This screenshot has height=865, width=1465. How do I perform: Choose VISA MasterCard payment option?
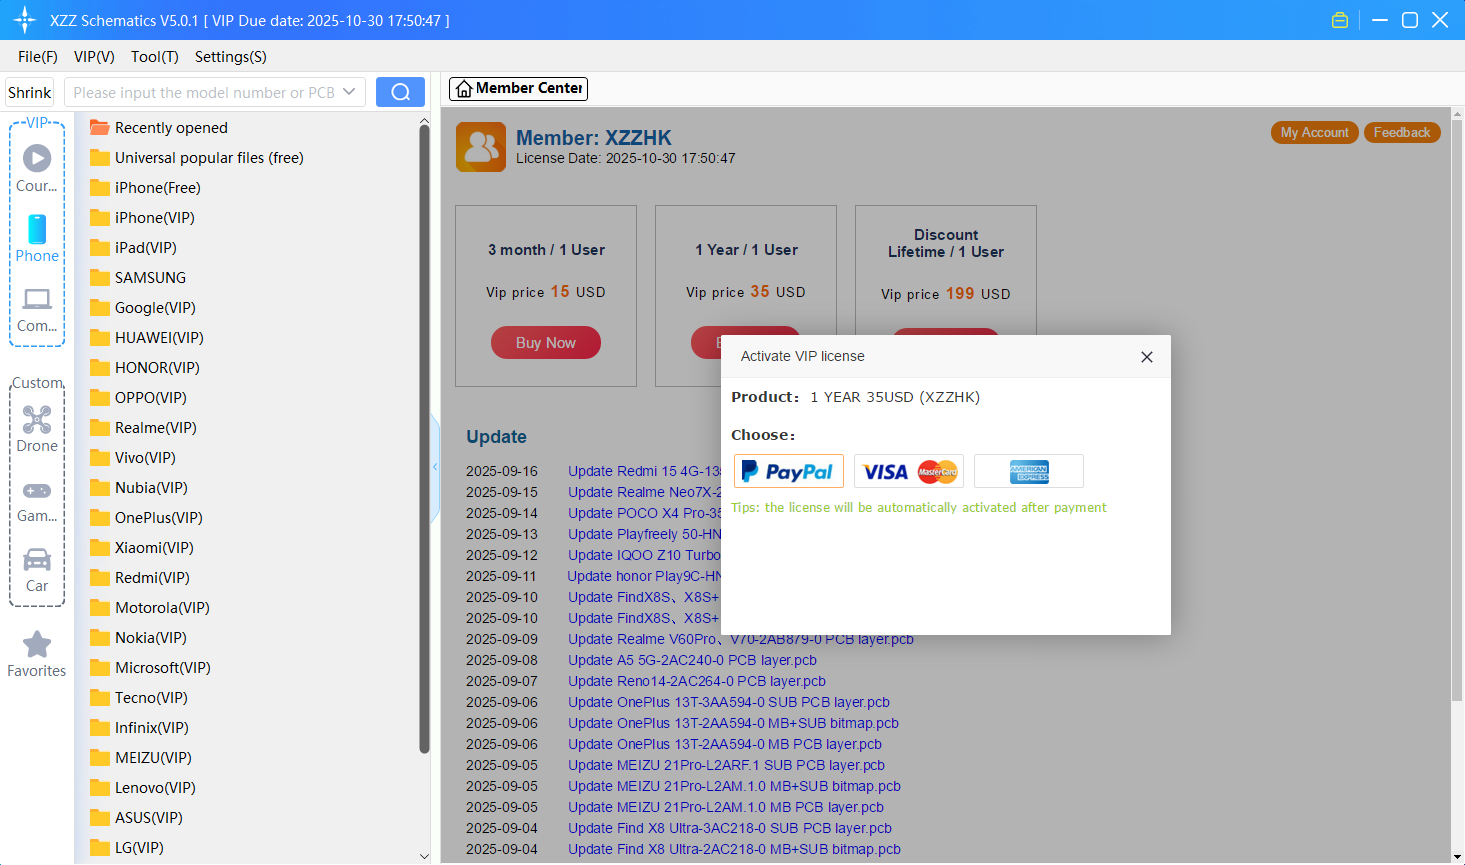[909, 471]
